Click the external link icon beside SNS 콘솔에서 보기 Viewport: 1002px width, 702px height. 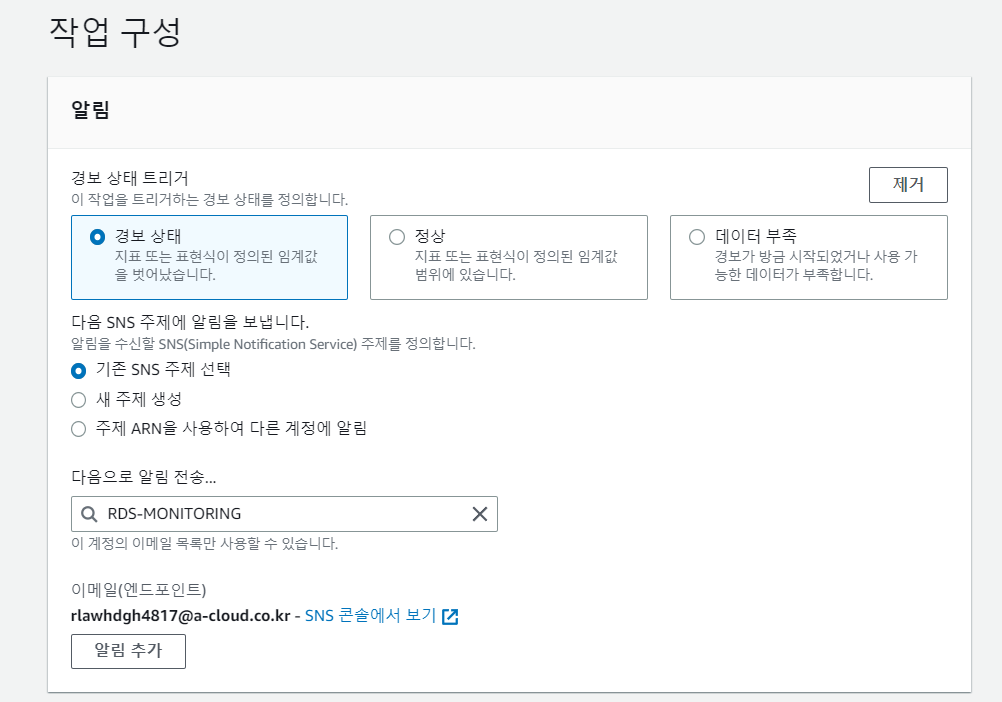pyautogui.click(x=451, y=616)
